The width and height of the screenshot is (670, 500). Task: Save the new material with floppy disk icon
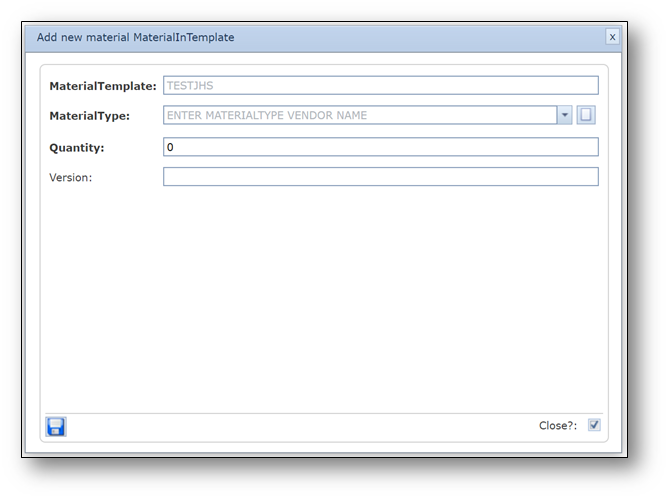[56, 426]
